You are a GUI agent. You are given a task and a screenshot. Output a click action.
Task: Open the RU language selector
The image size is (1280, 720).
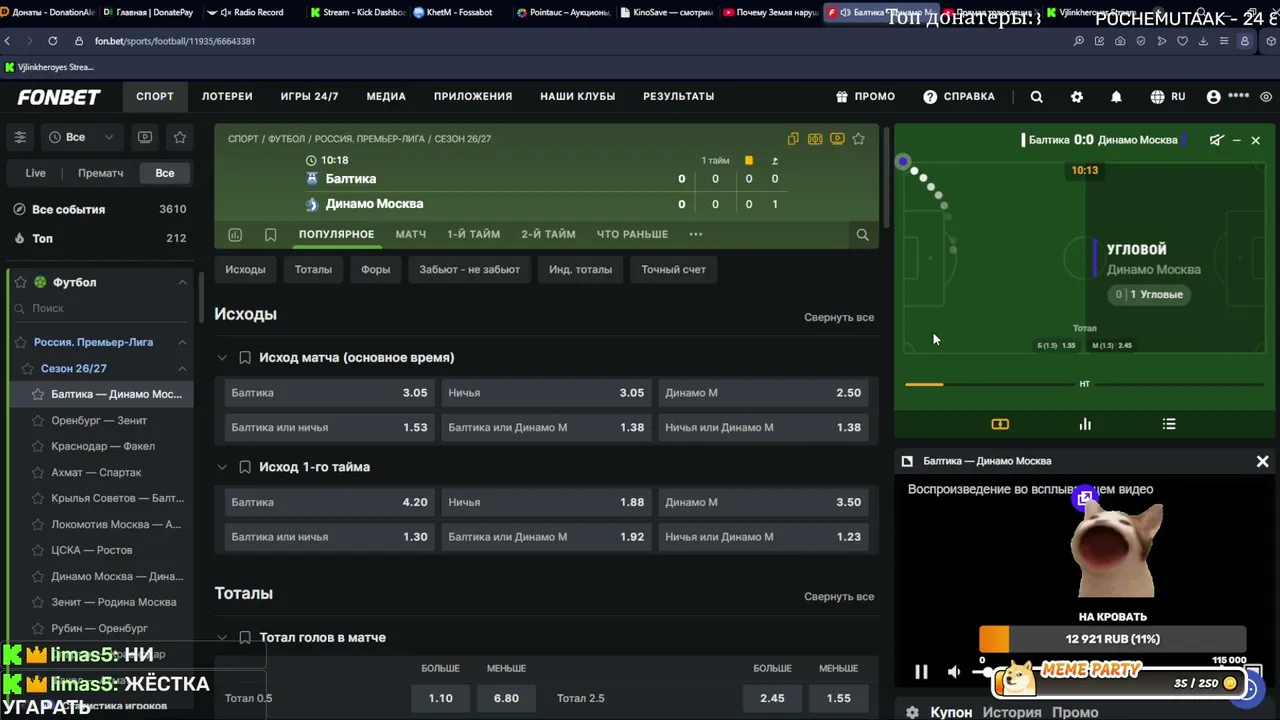pyautogui.click(x=1168, y=97)
